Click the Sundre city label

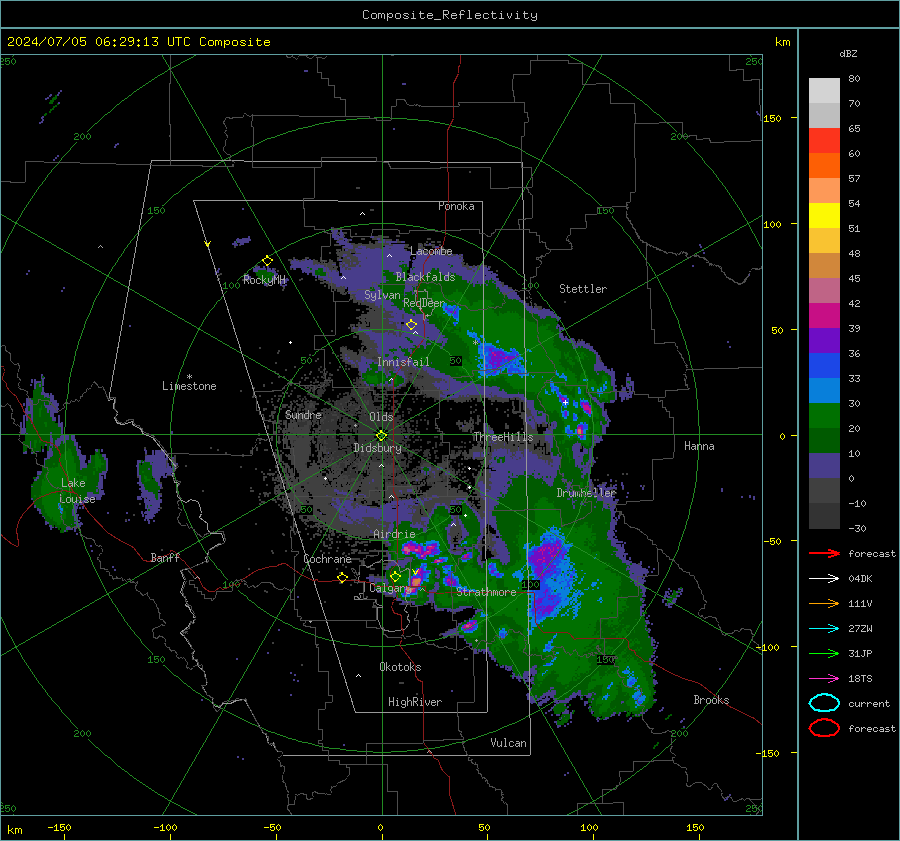(x=303, y=414)
